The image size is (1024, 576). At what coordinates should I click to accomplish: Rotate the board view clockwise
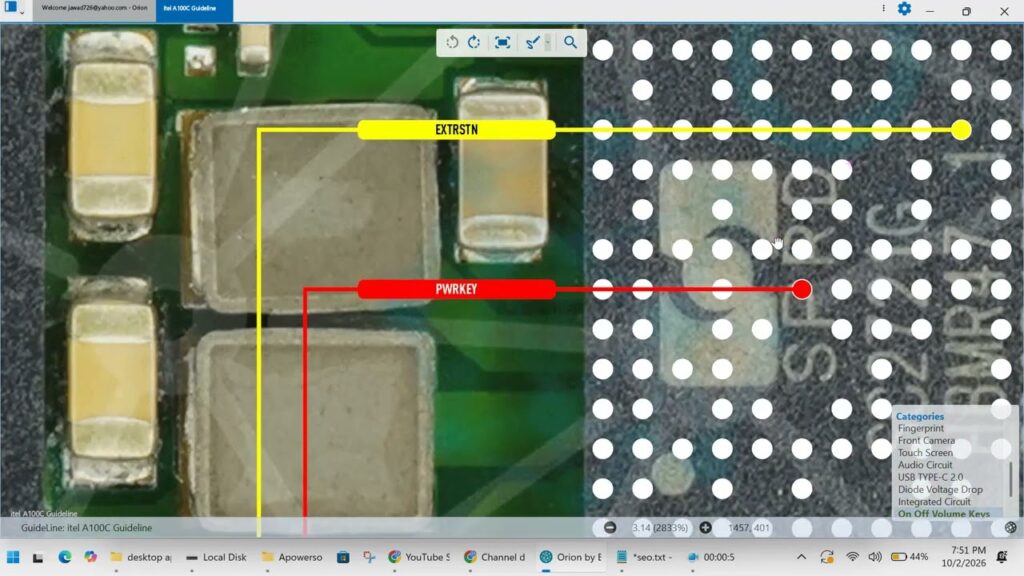(x=474, y=42)
